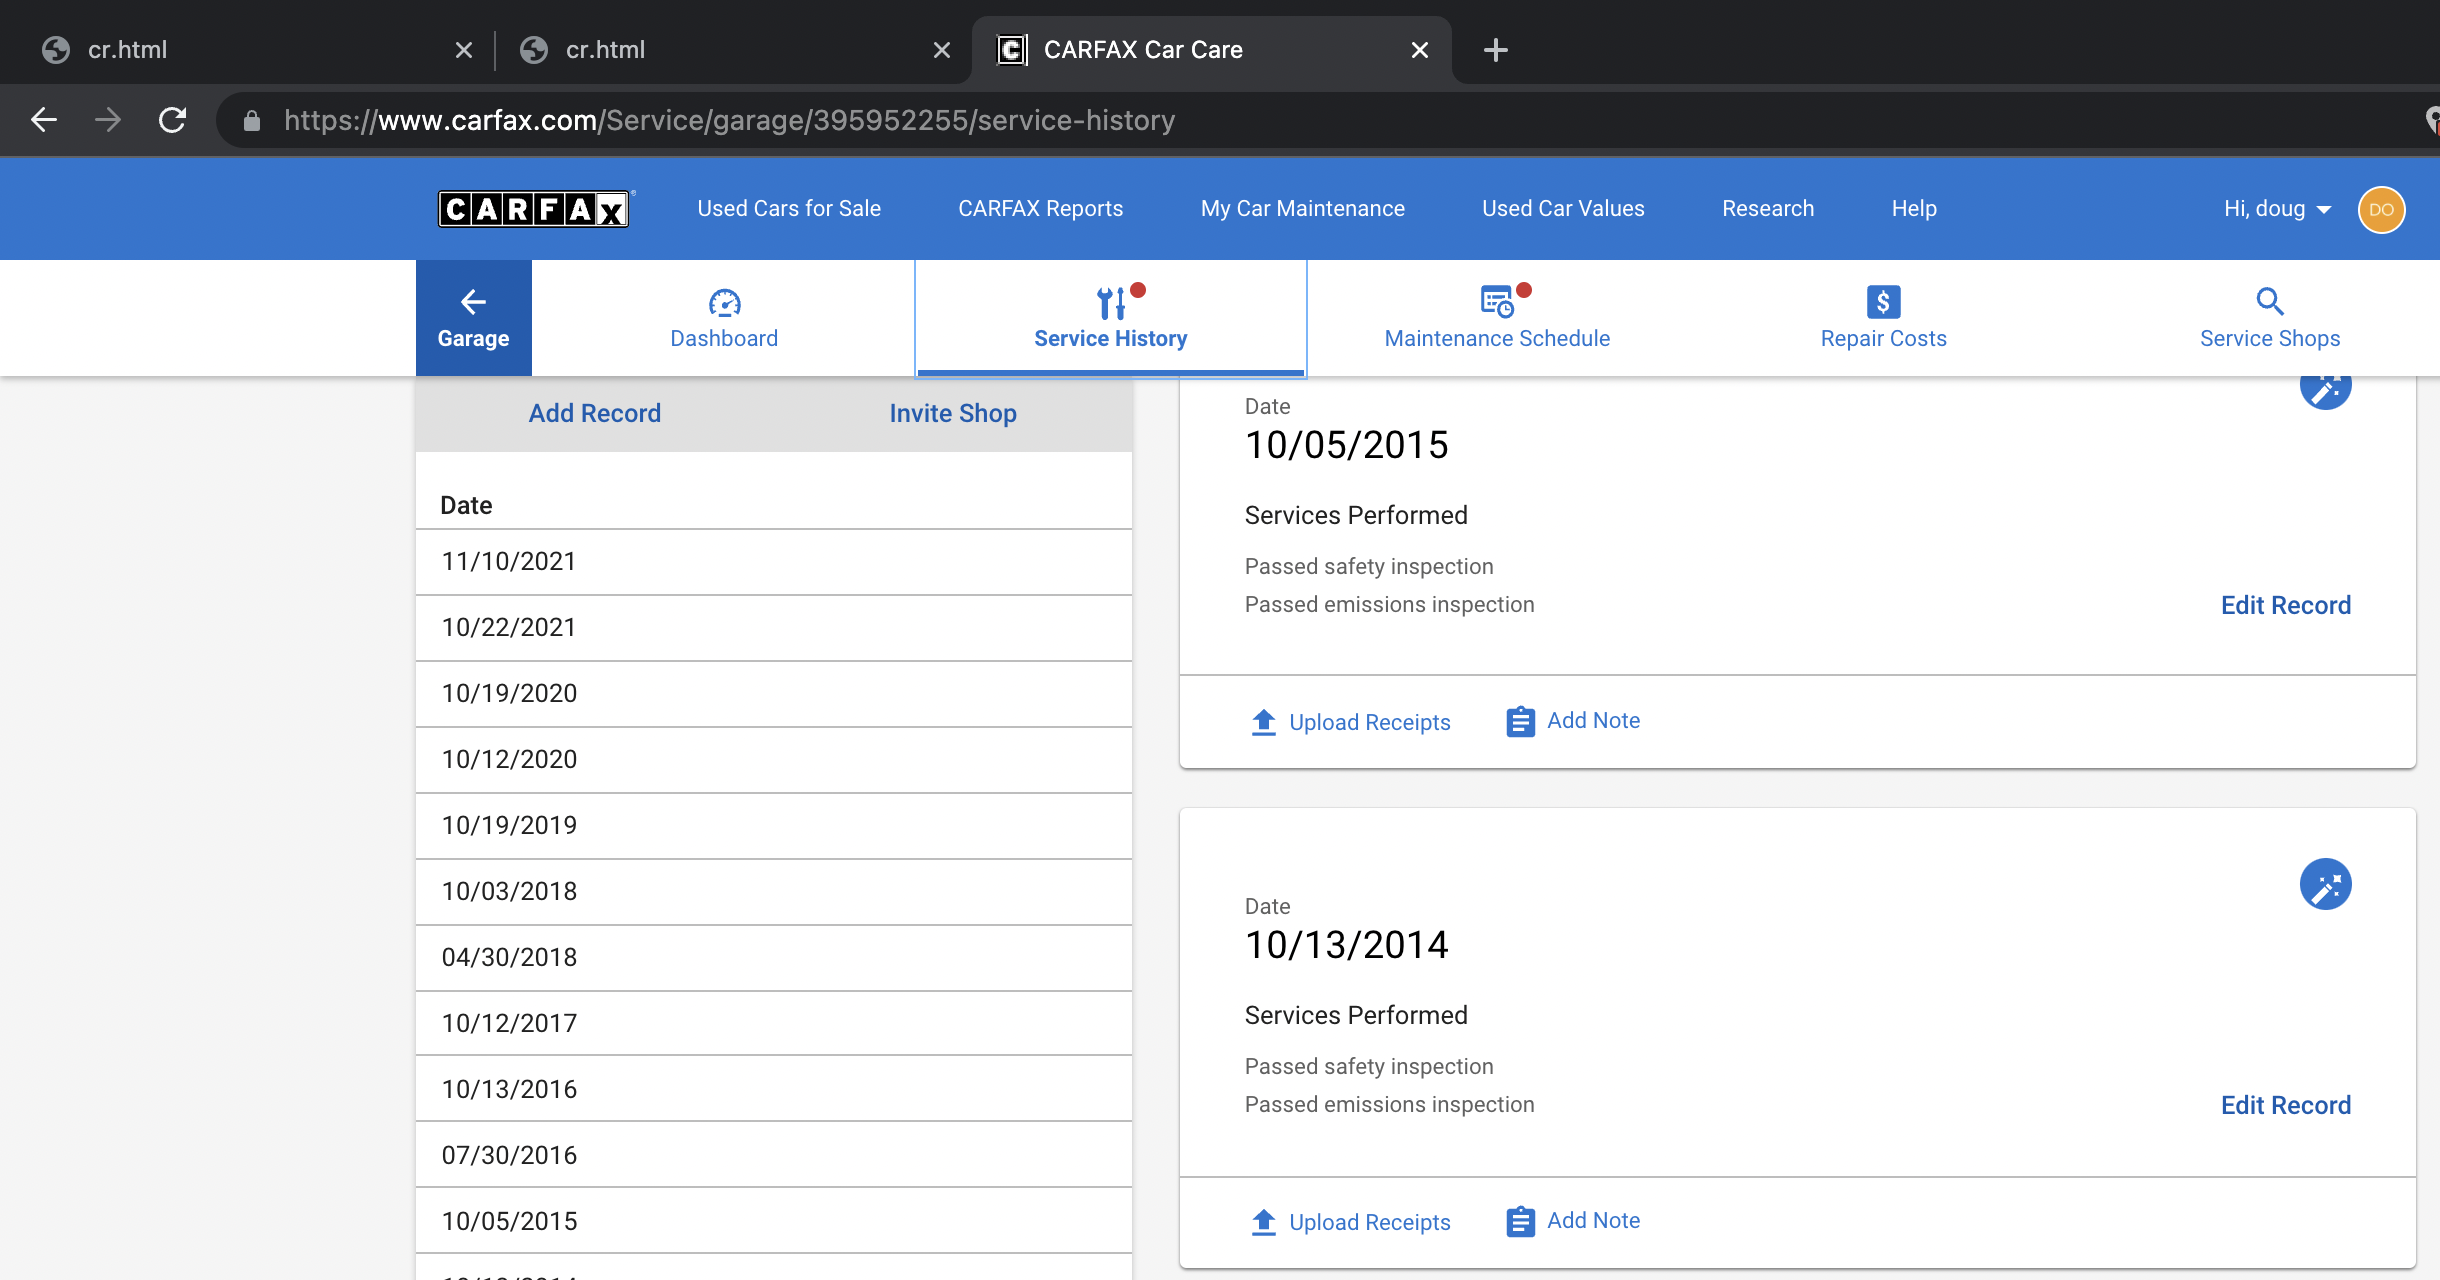The width and height of the screenshot is (2440, 1280).
Task: Click the magic wand icon on 10/13/2014 record
Action: point(2325,885)
